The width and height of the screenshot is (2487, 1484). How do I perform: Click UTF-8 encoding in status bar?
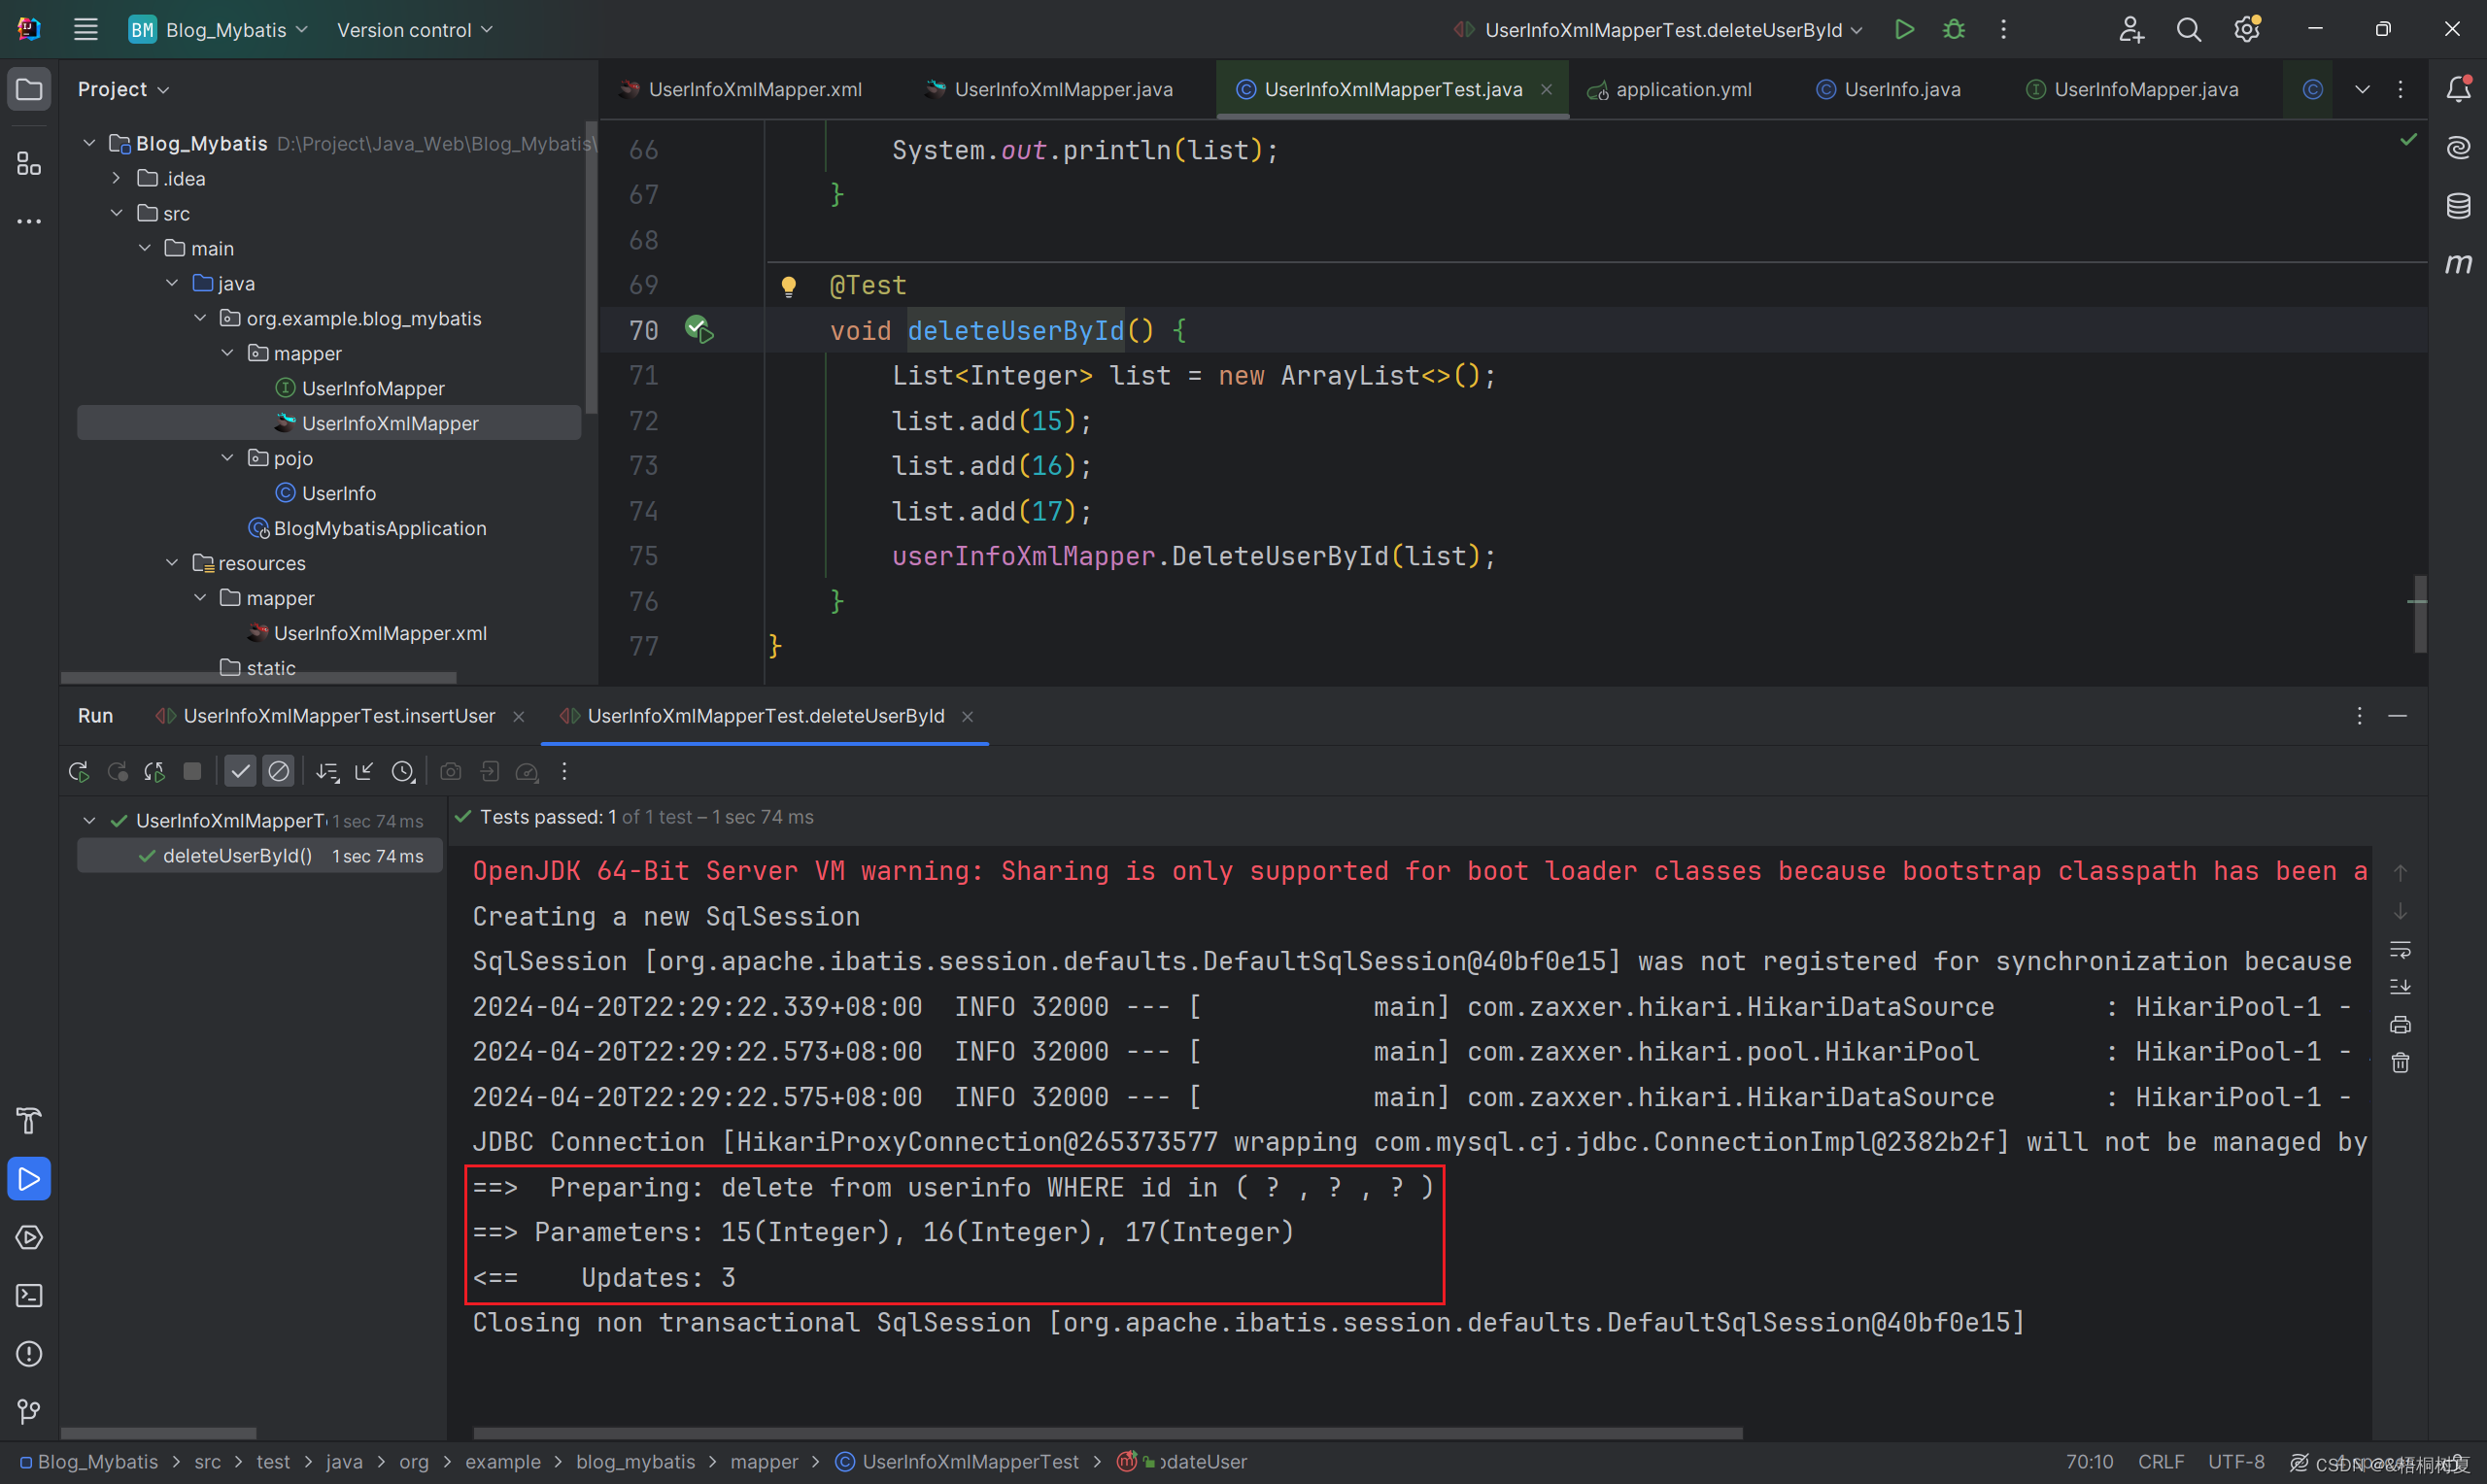click(x=2236, y=1462)
